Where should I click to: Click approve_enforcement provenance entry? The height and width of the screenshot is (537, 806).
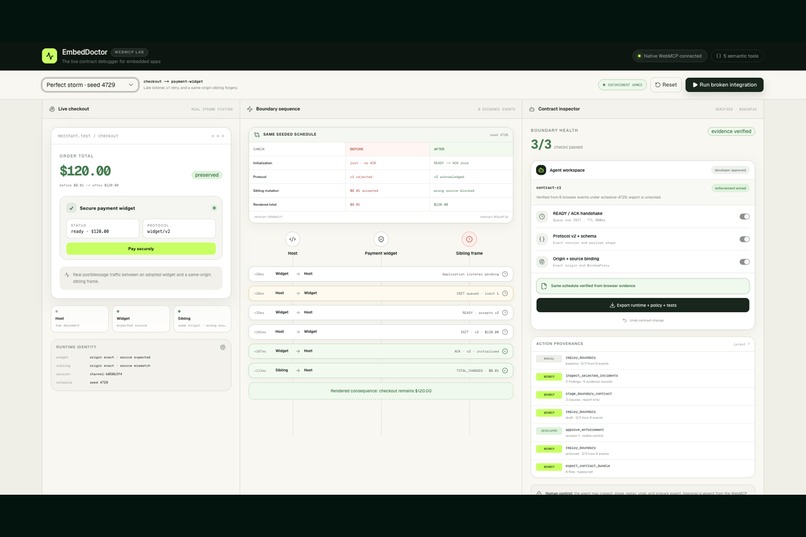(x=643, y=432)
